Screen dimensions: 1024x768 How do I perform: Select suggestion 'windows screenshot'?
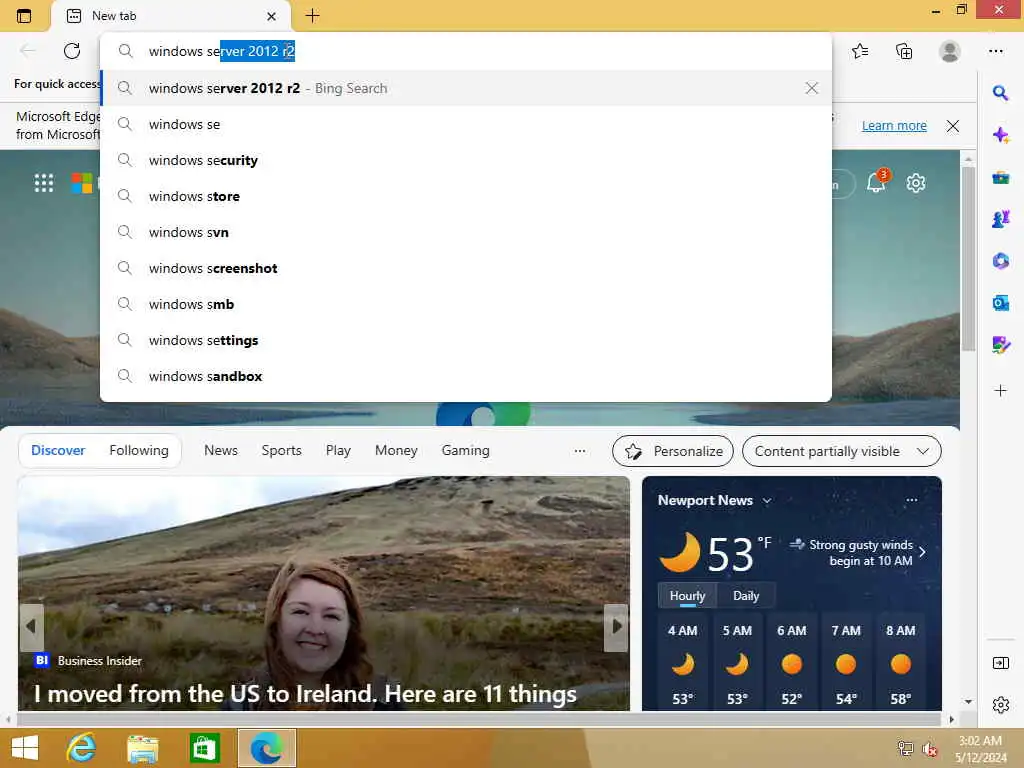(466, 268)
